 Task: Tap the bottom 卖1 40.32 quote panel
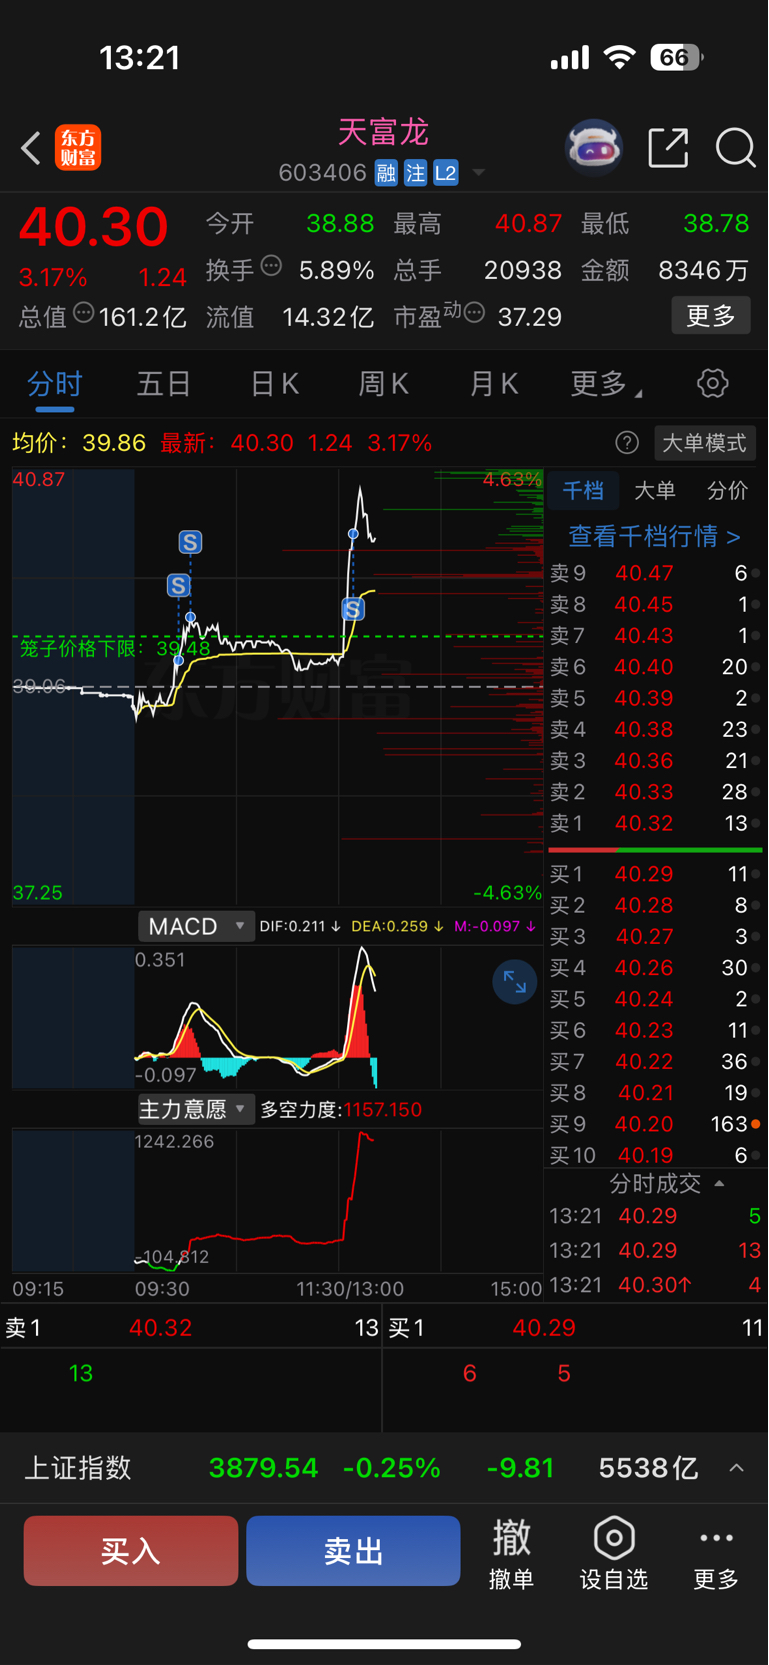coord(191,1328)
